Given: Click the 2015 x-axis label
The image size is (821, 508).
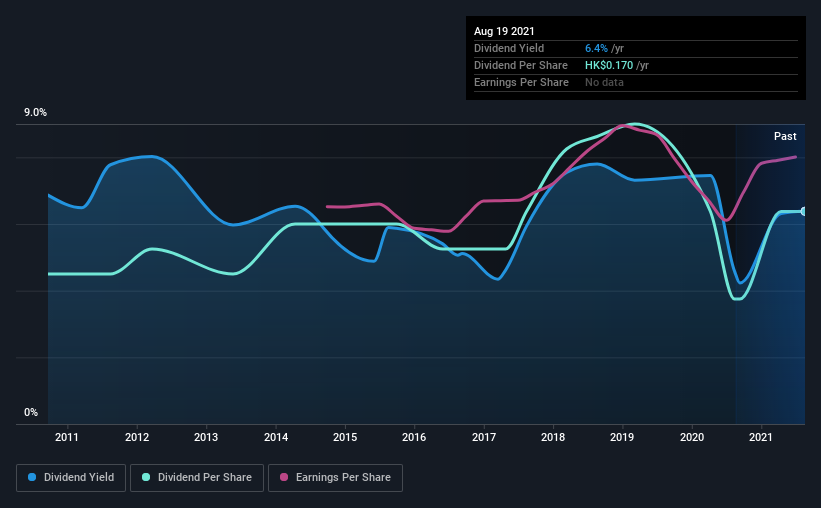Looking at the screenshot, I should point(345,437).
